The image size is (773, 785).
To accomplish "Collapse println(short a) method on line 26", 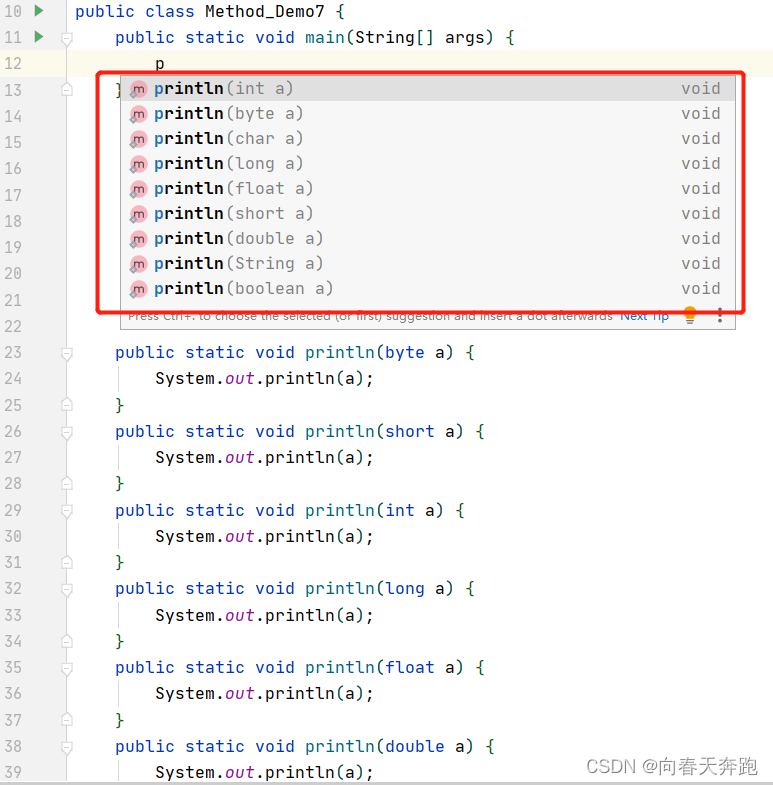I will pyautogui.click(x=67, y=433).
